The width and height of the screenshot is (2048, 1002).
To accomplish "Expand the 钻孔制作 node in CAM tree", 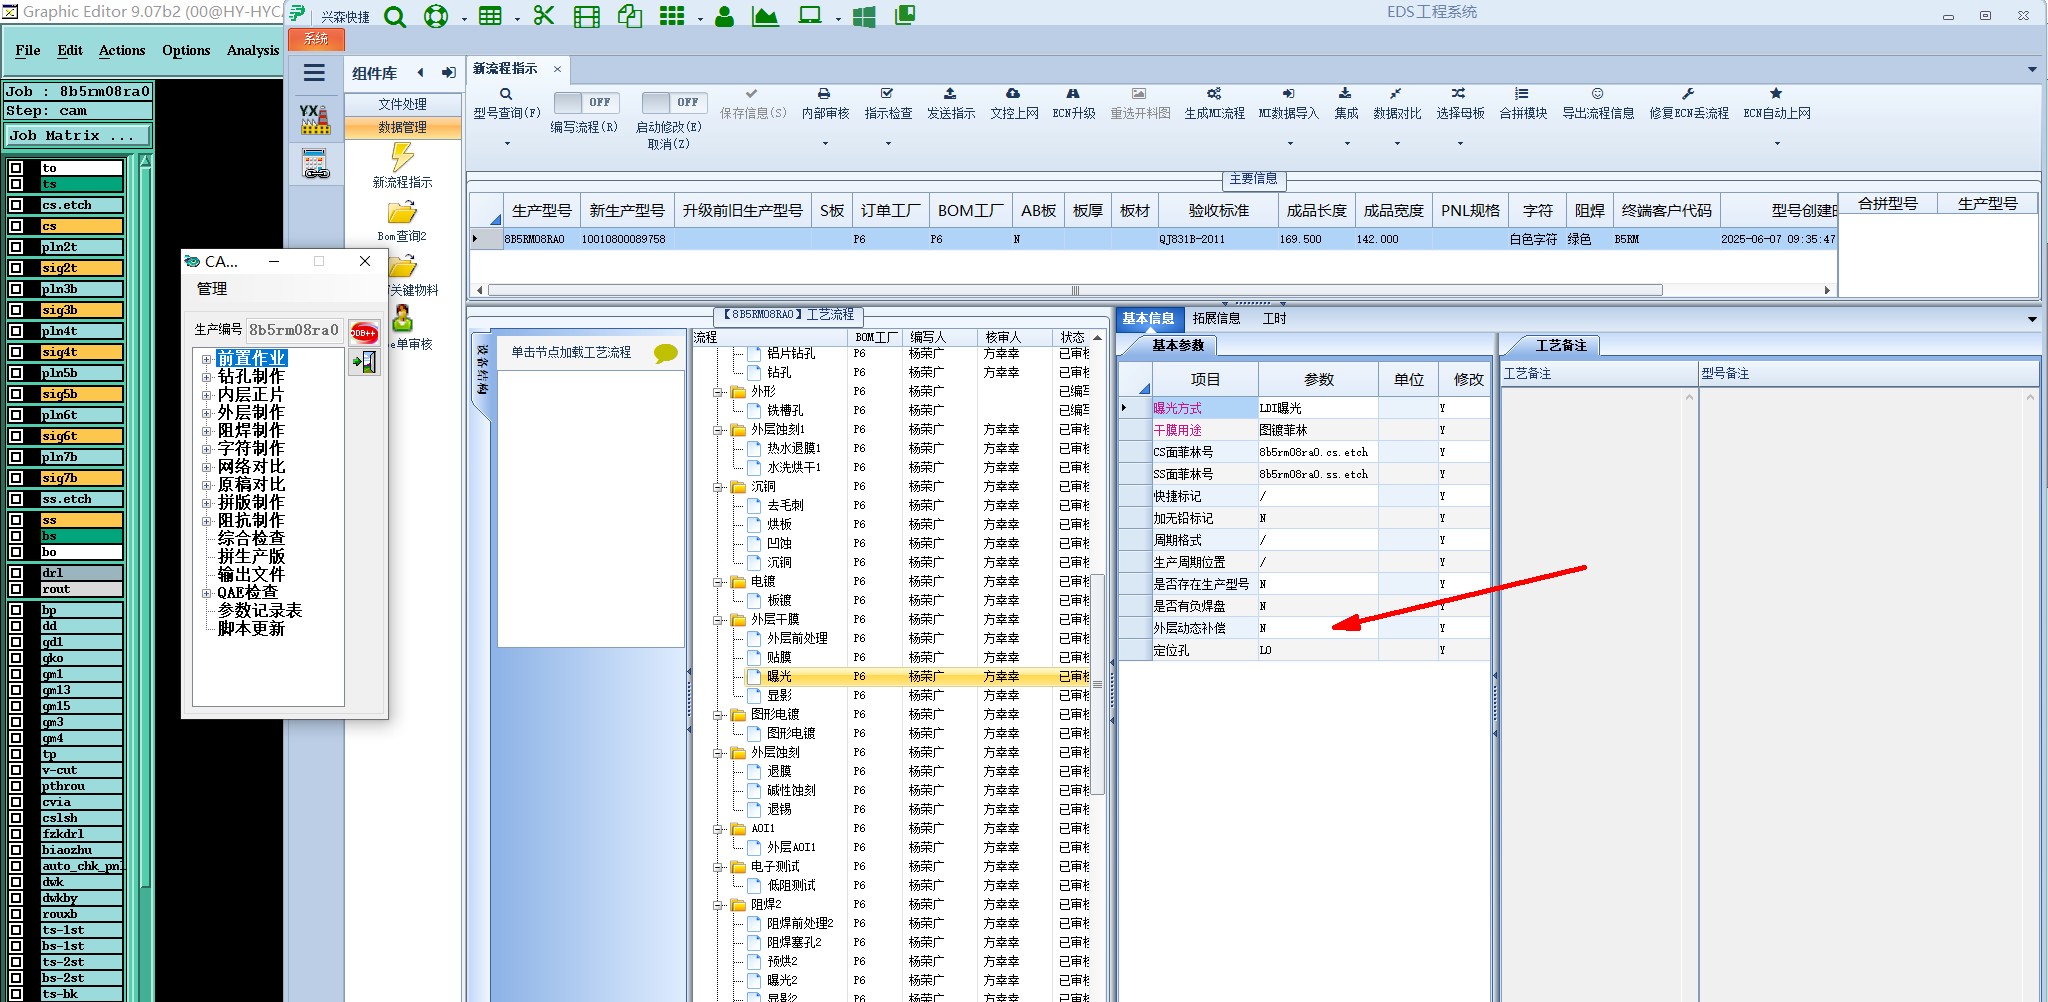I will pos(206,377).
